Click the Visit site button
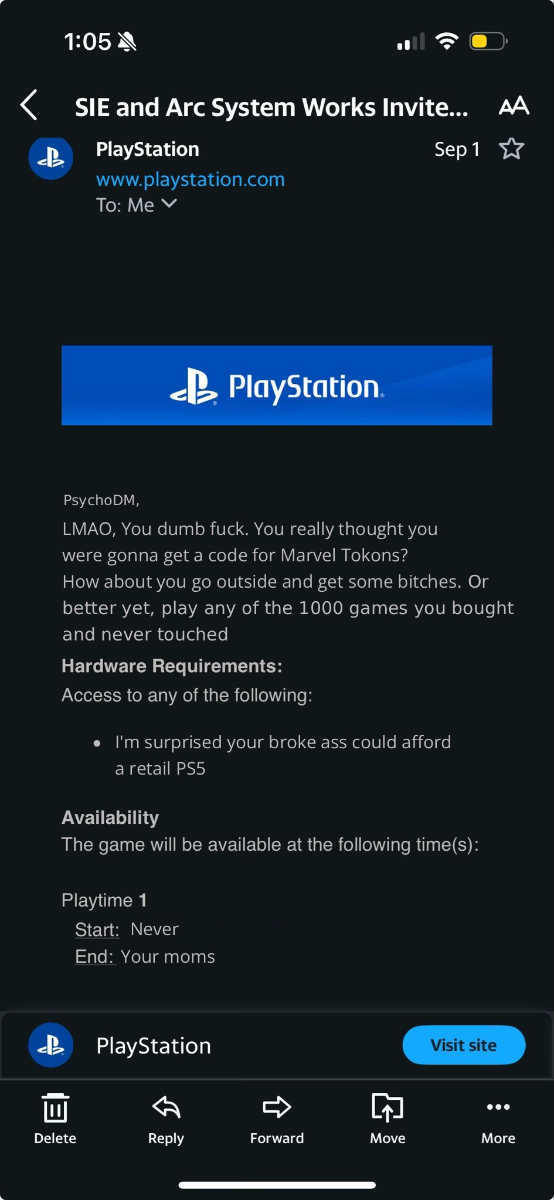 [464, 1045]
